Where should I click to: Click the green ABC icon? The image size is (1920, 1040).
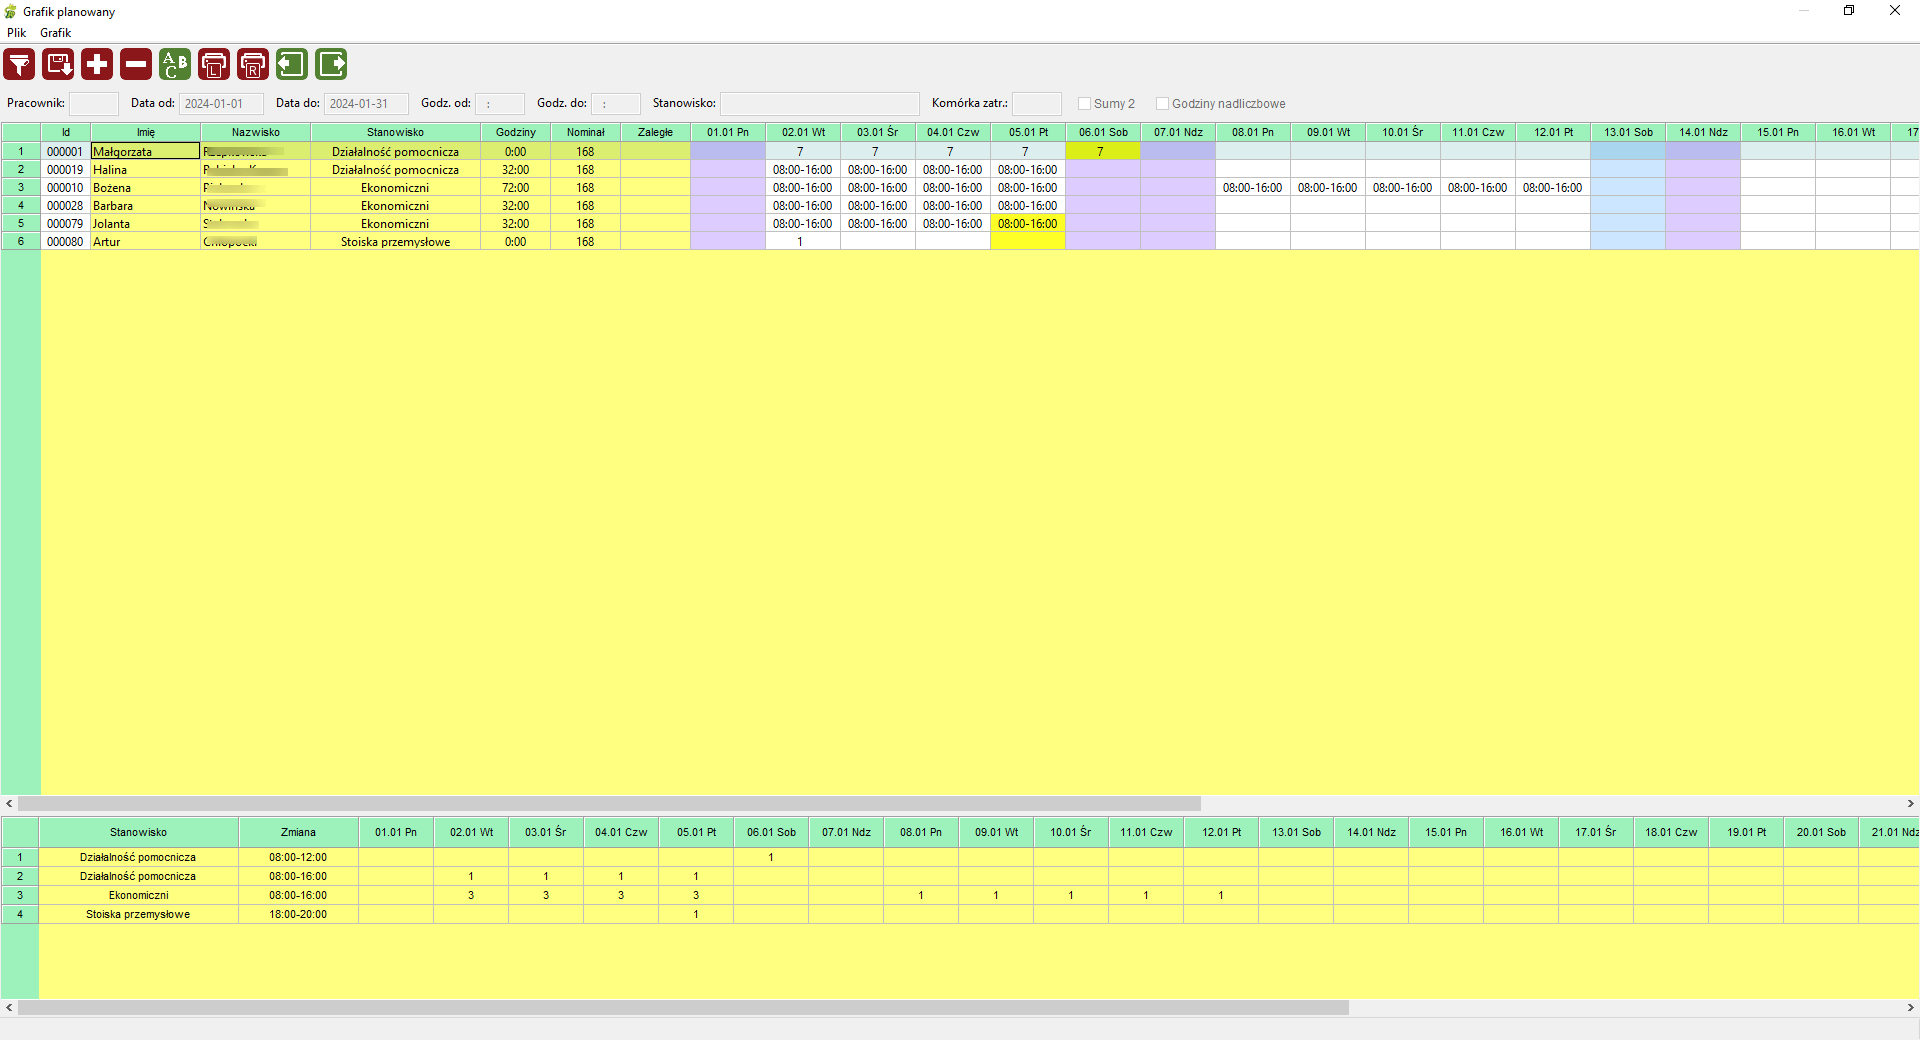point(175,65)
